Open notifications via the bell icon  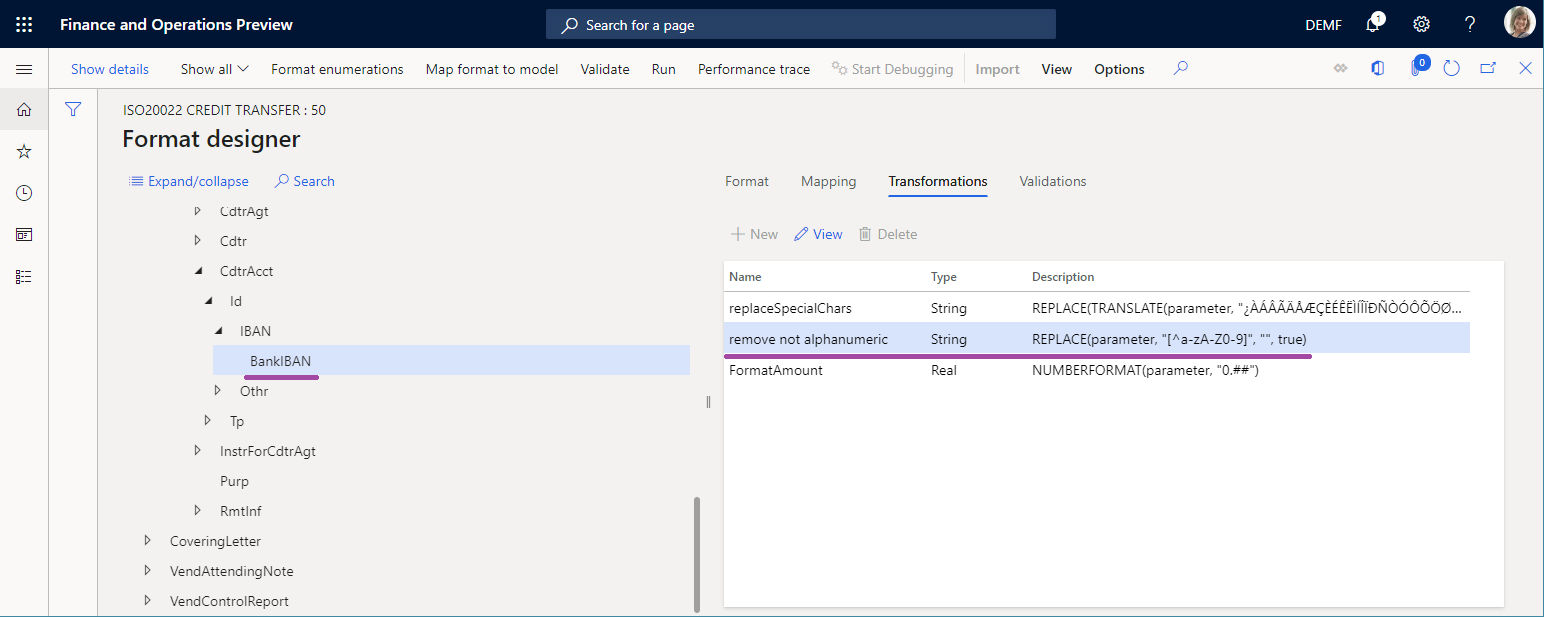(1371, 23)
